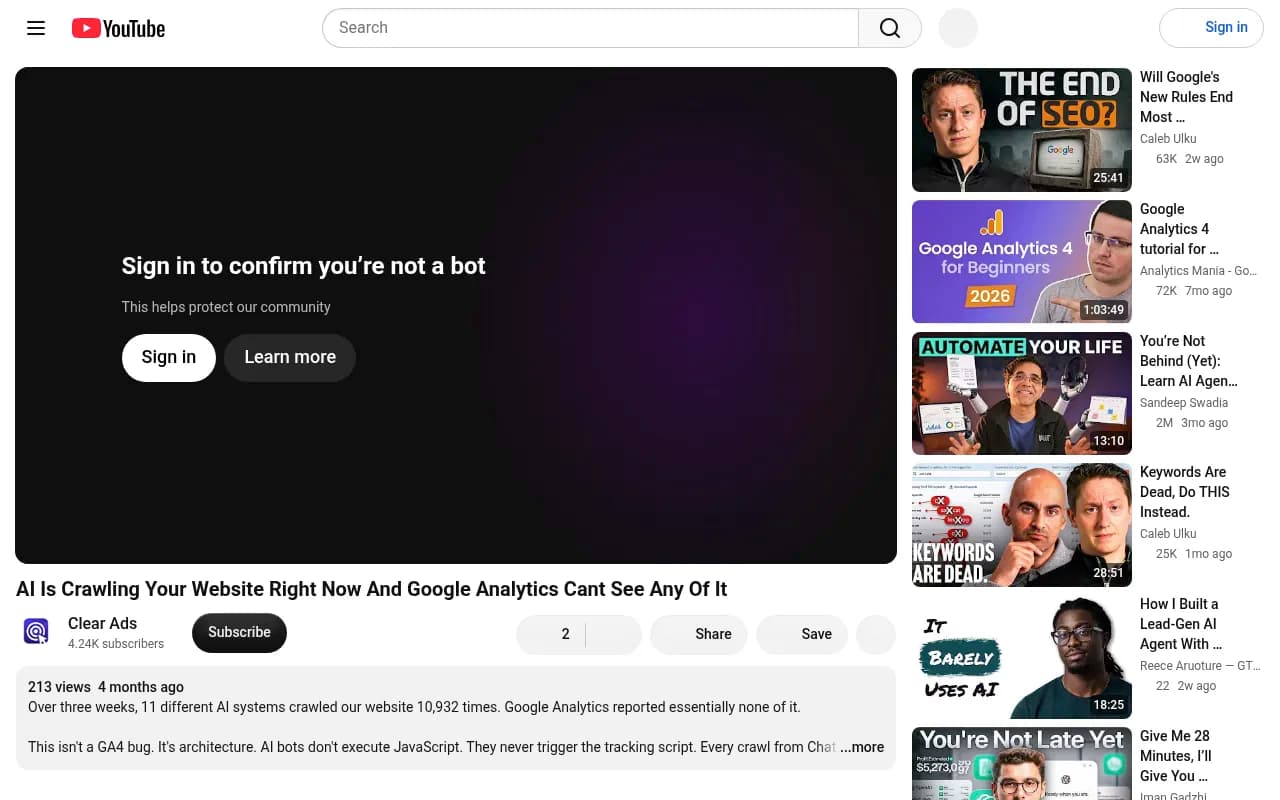This screenshot has height=800, width=1280.
Task: Click 213 views 4 months ago text
Action: coord(106,687)
